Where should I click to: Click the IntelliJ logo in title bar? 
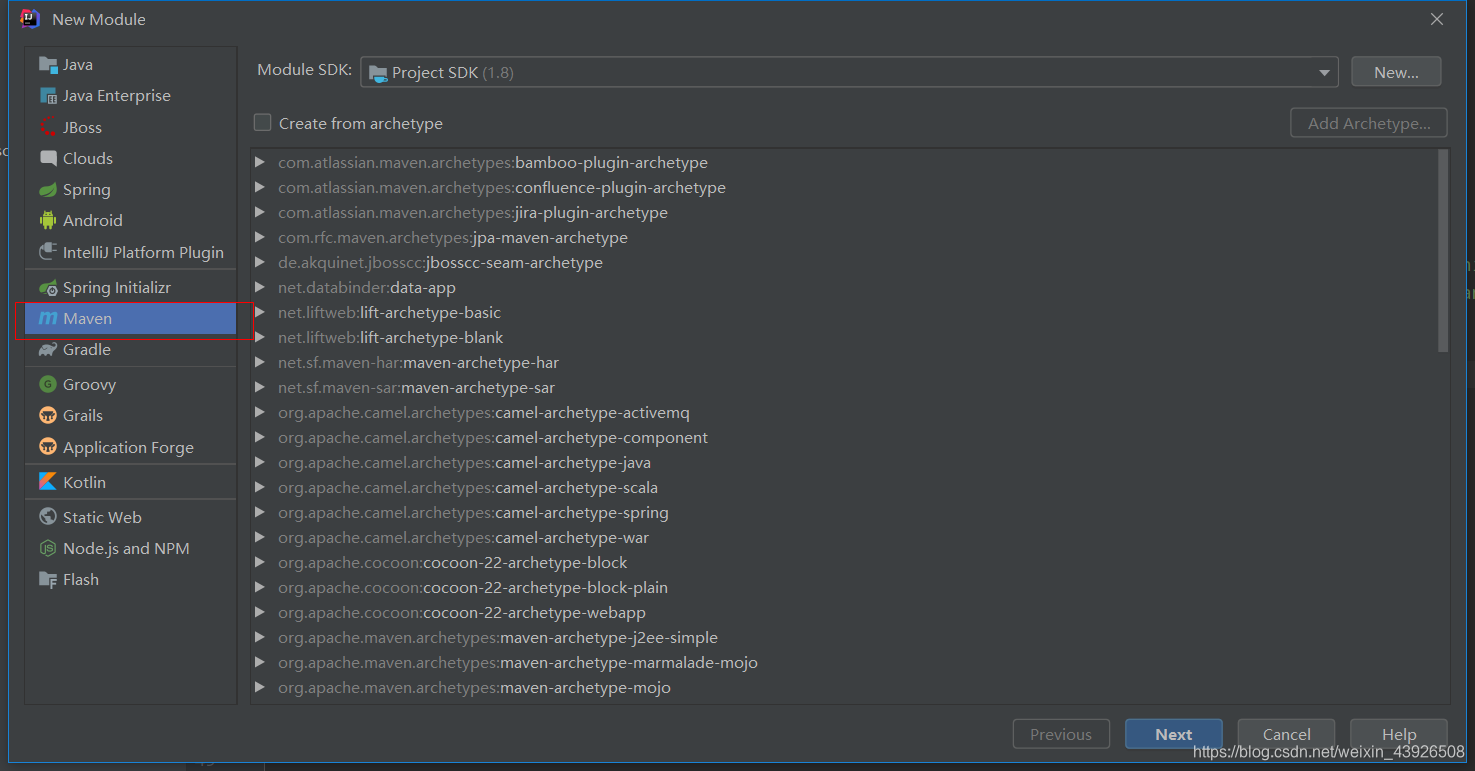(x=30, y=19)
